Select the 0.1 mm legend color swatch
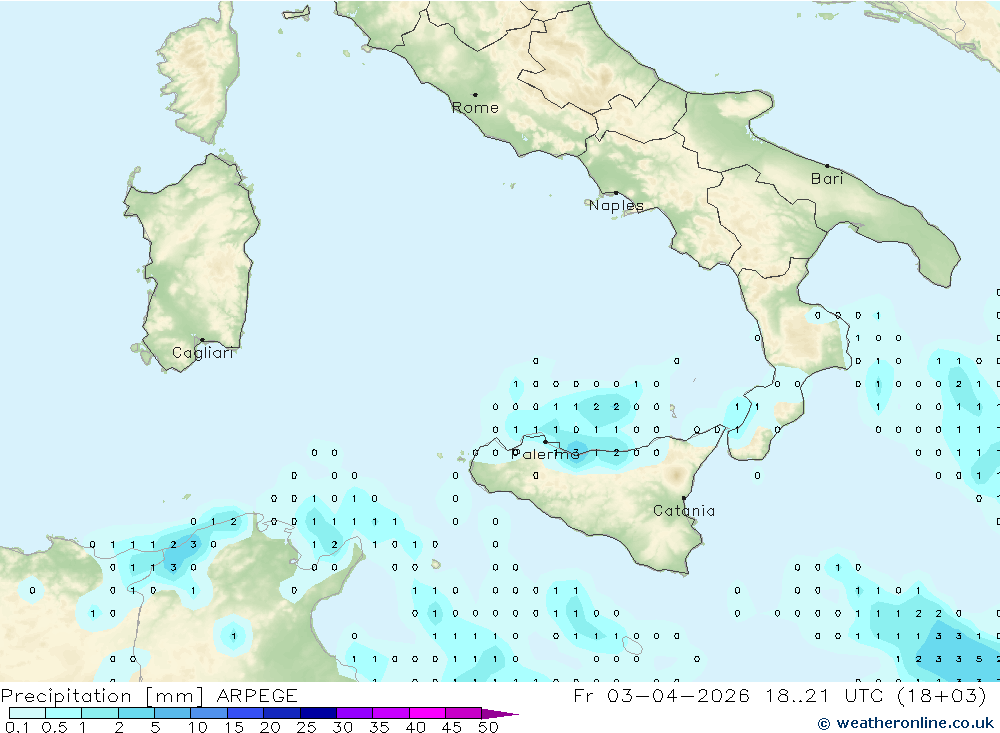Image resolution: width=1000 pixels, height=733 pixels. (x=27, y=713)
